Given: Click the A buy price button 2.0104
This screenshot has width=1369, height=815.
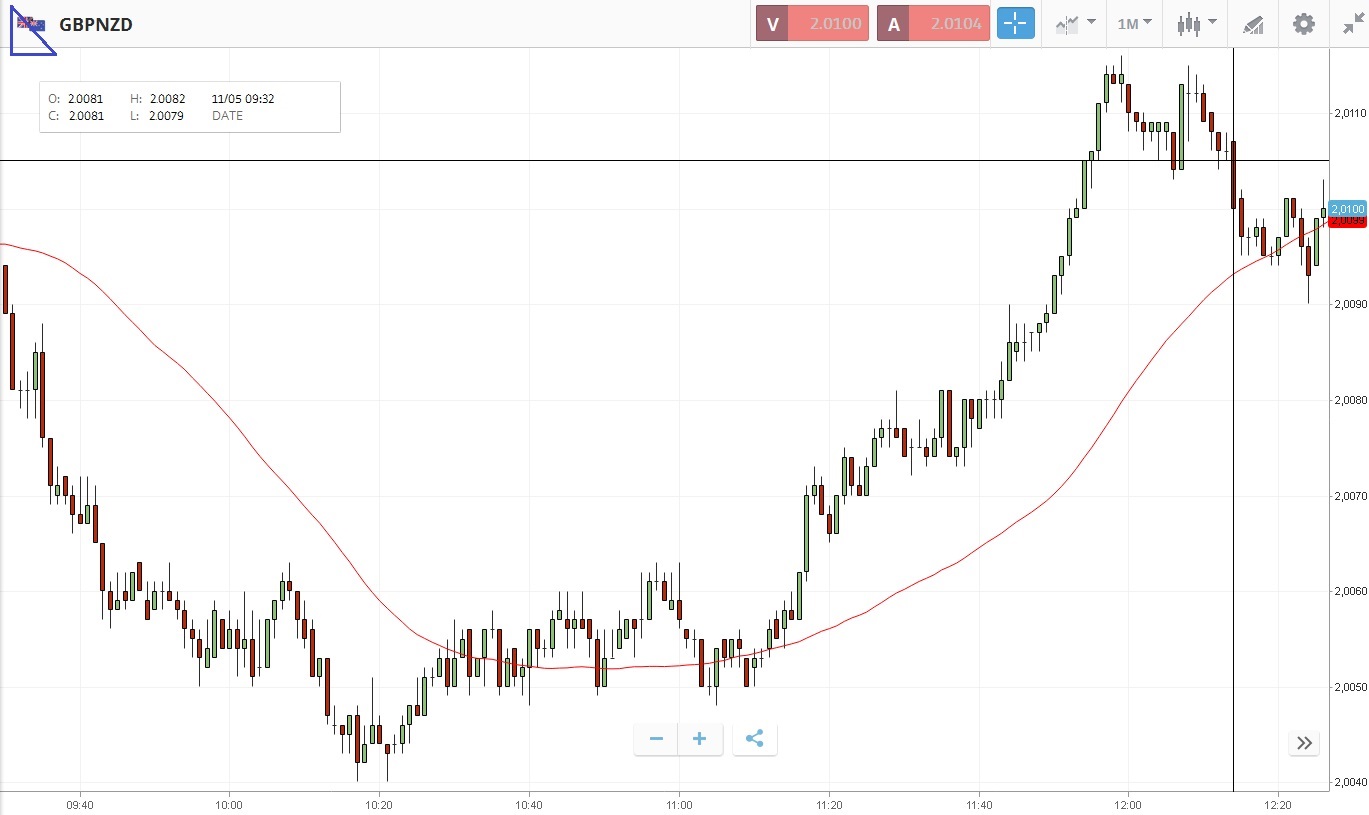Looking at the screenshot, I should tap(933, 24).
